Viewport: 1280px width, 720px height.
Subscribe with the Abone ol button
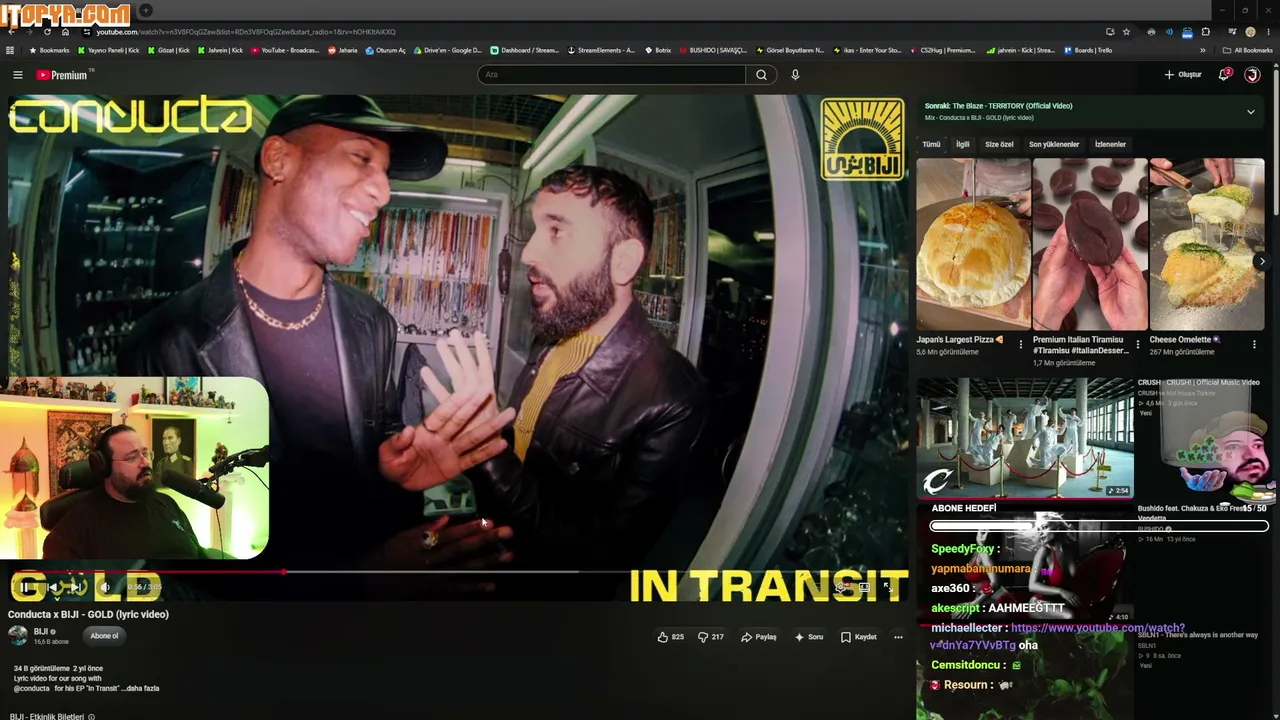pos(104,636)
